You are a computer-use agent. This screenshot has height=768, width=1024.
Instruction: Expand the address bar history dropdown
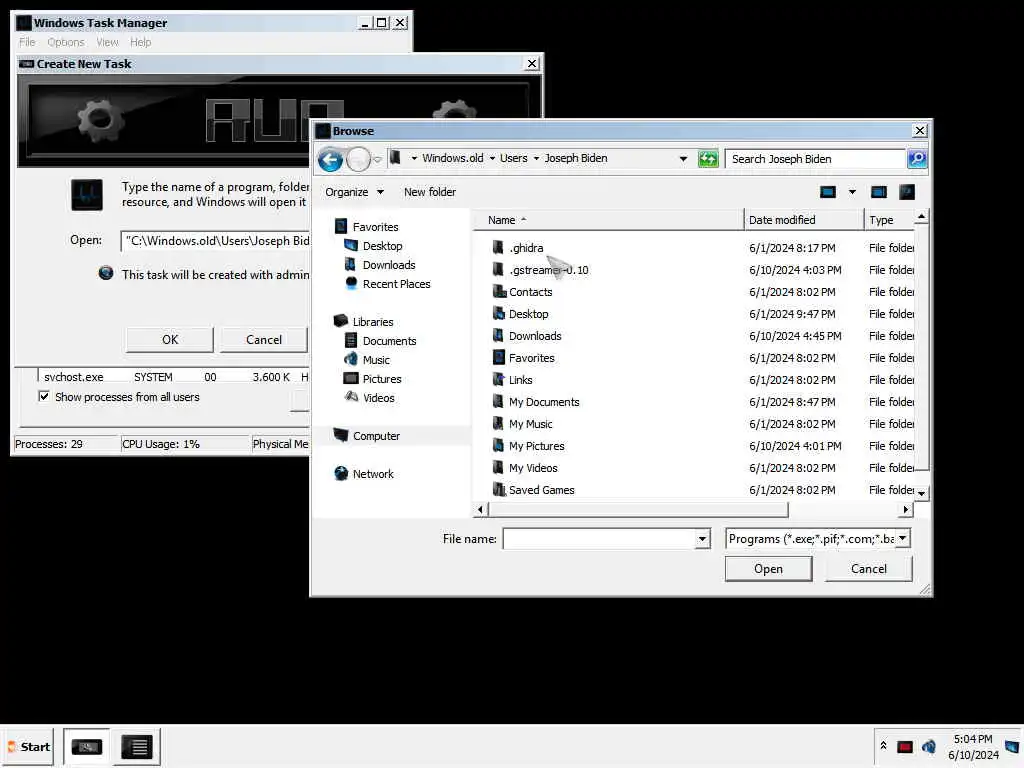[x=683, y=159]
